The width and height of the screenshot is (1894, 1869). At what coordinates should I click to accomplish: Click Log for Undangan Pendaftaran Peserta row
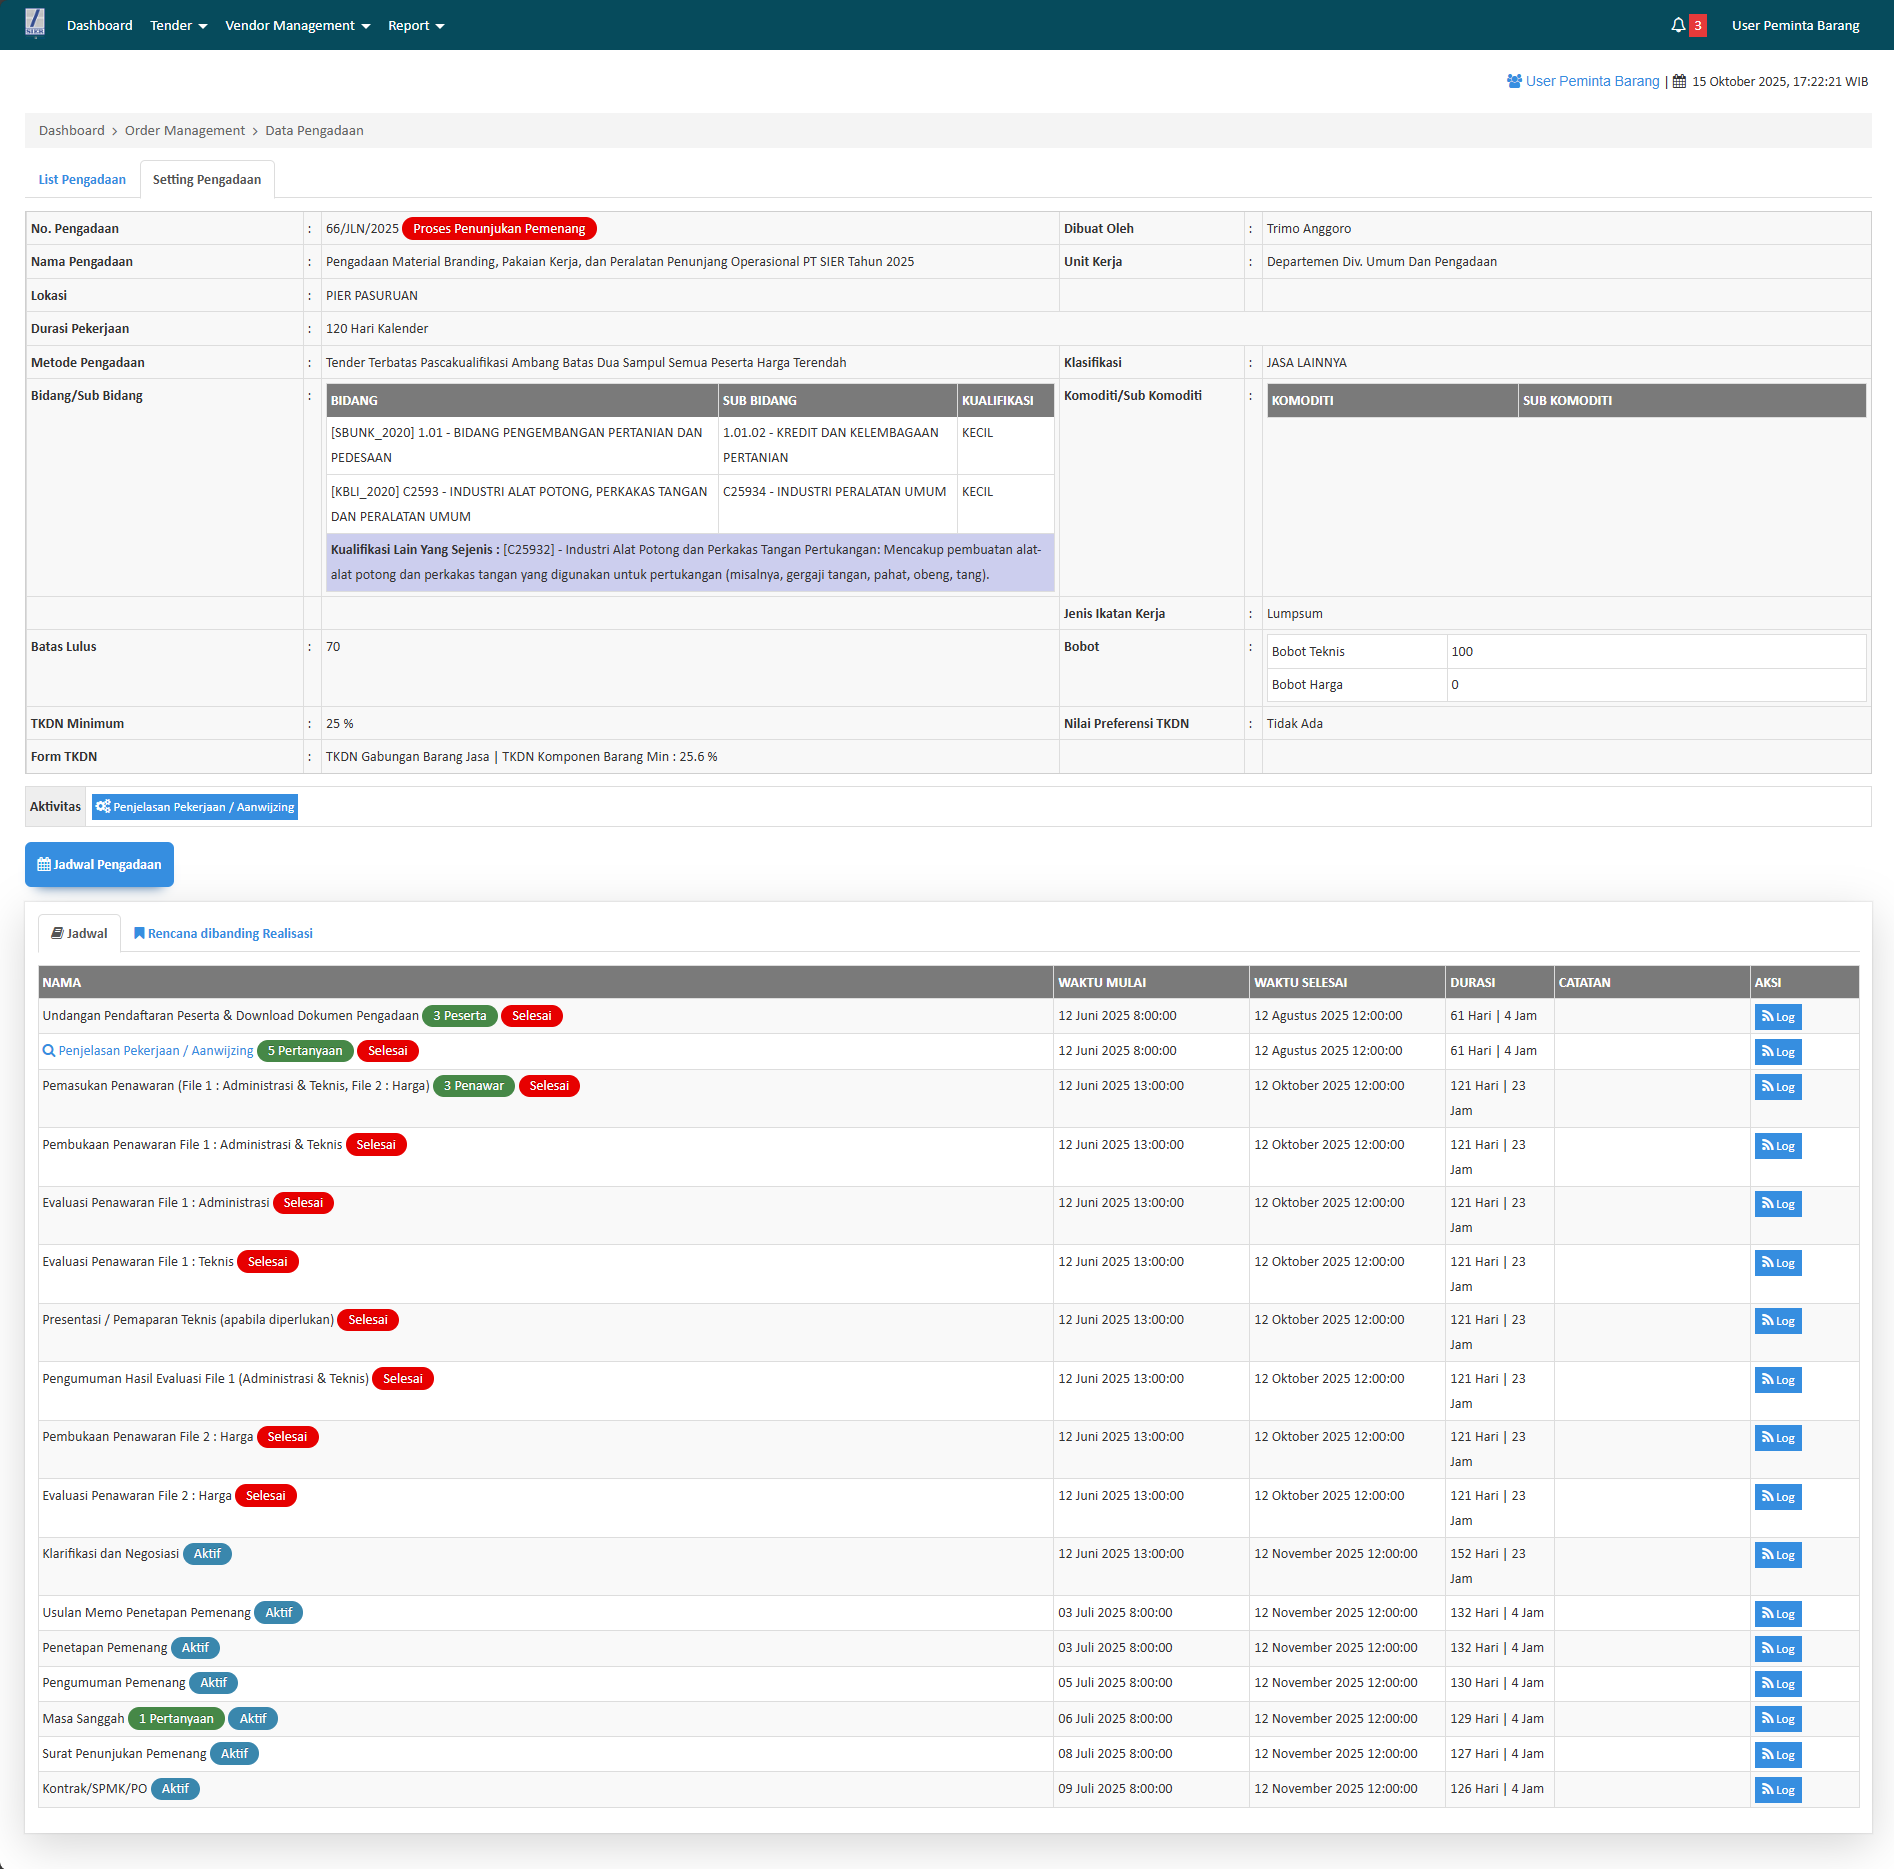[x=1777, y=1017]
